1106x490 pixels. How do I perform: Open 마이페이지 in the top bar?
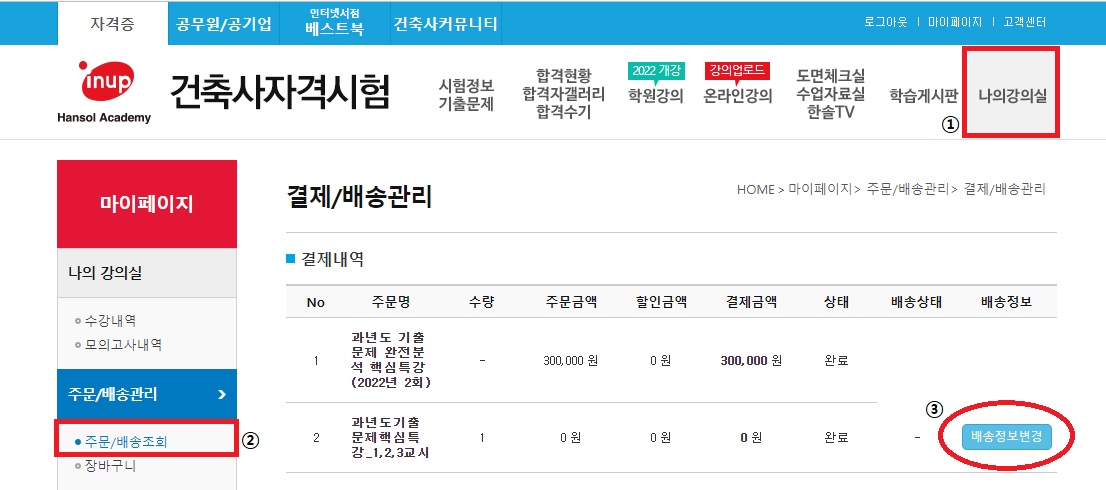pyautogui.click(x=955, y=22)
